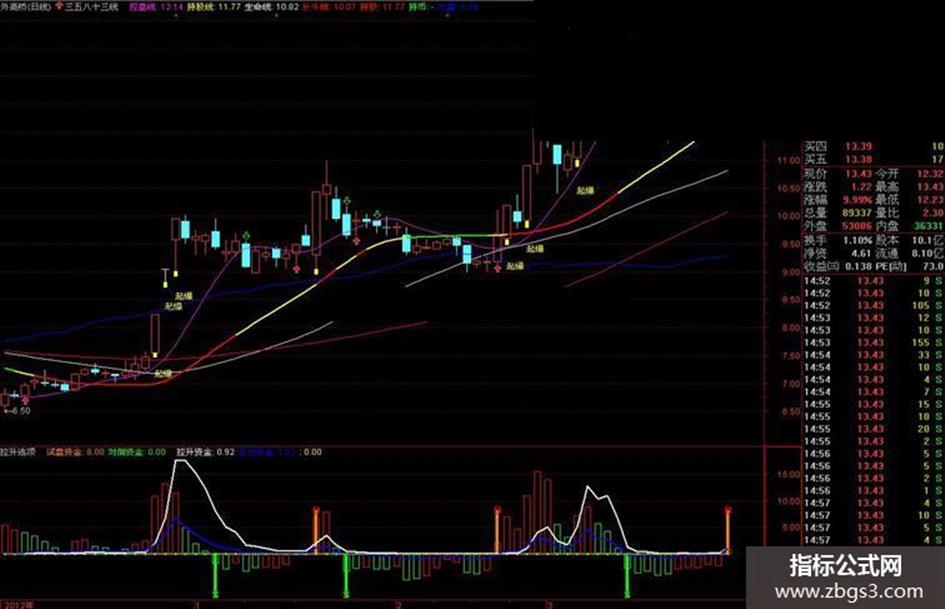Click the 涨幅 value 9.99%

click(856, 200)
